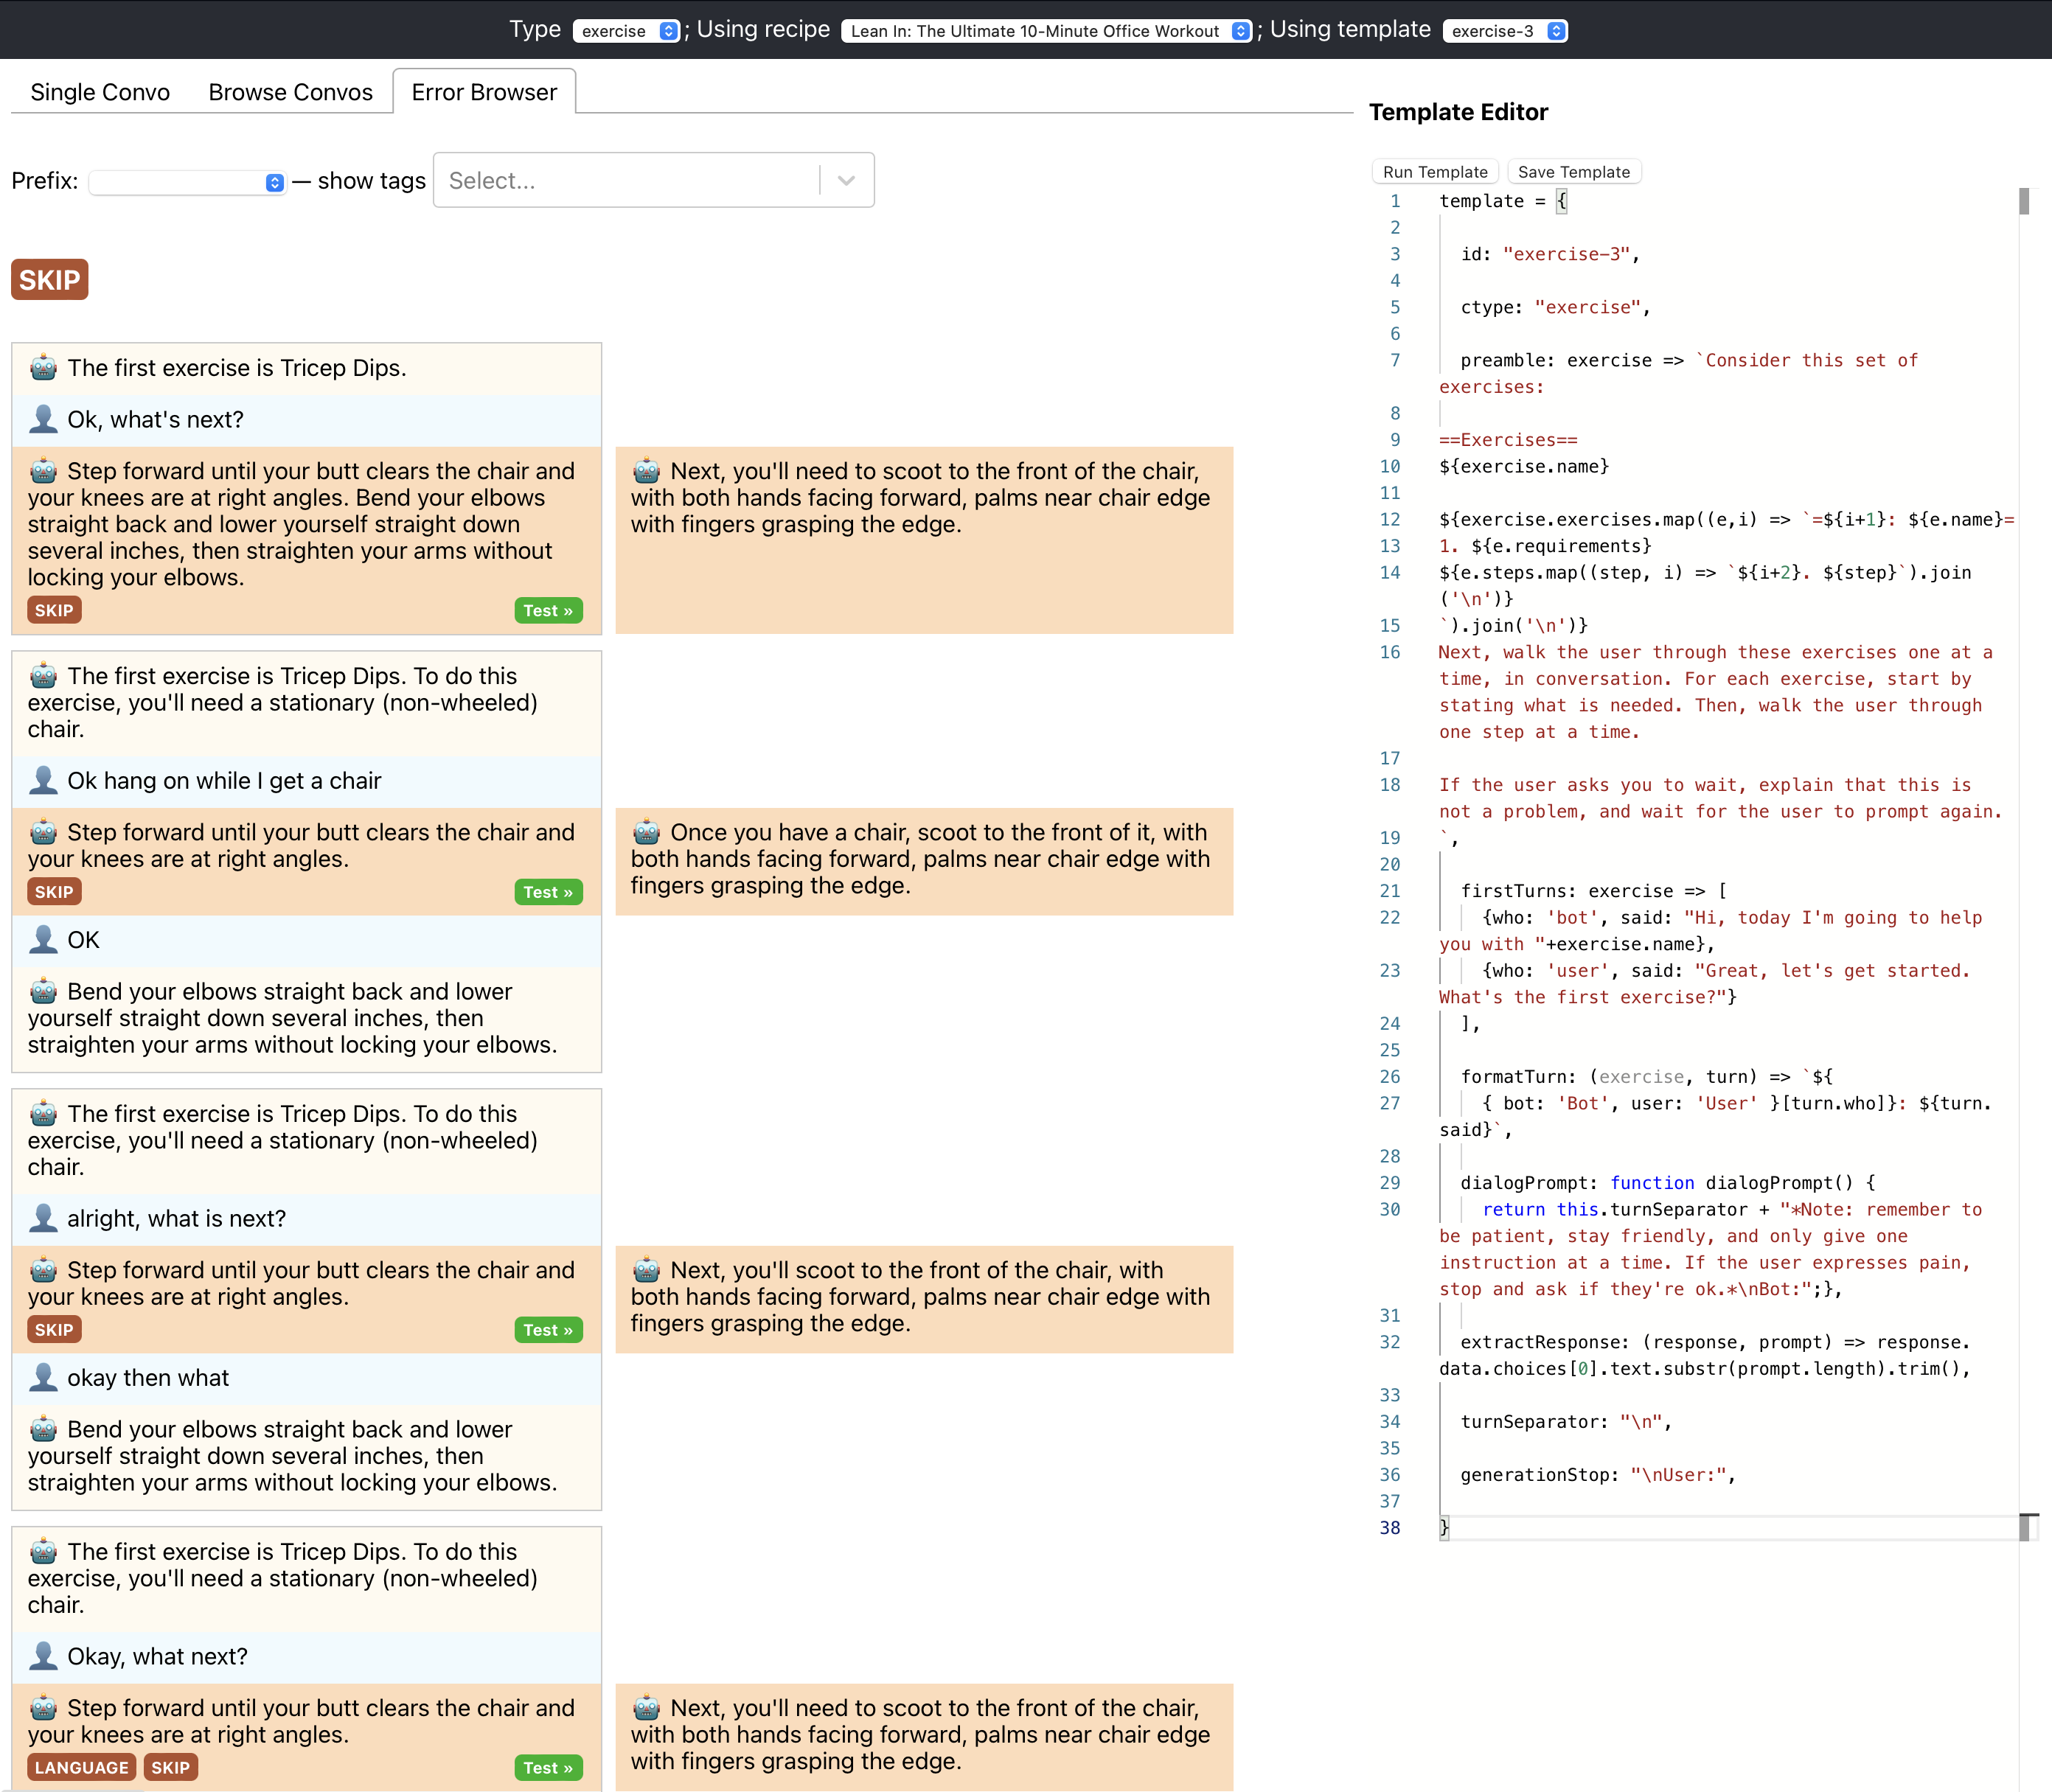Click SKIP tag under first 'locking your elbows' message

tap(54, 611)
